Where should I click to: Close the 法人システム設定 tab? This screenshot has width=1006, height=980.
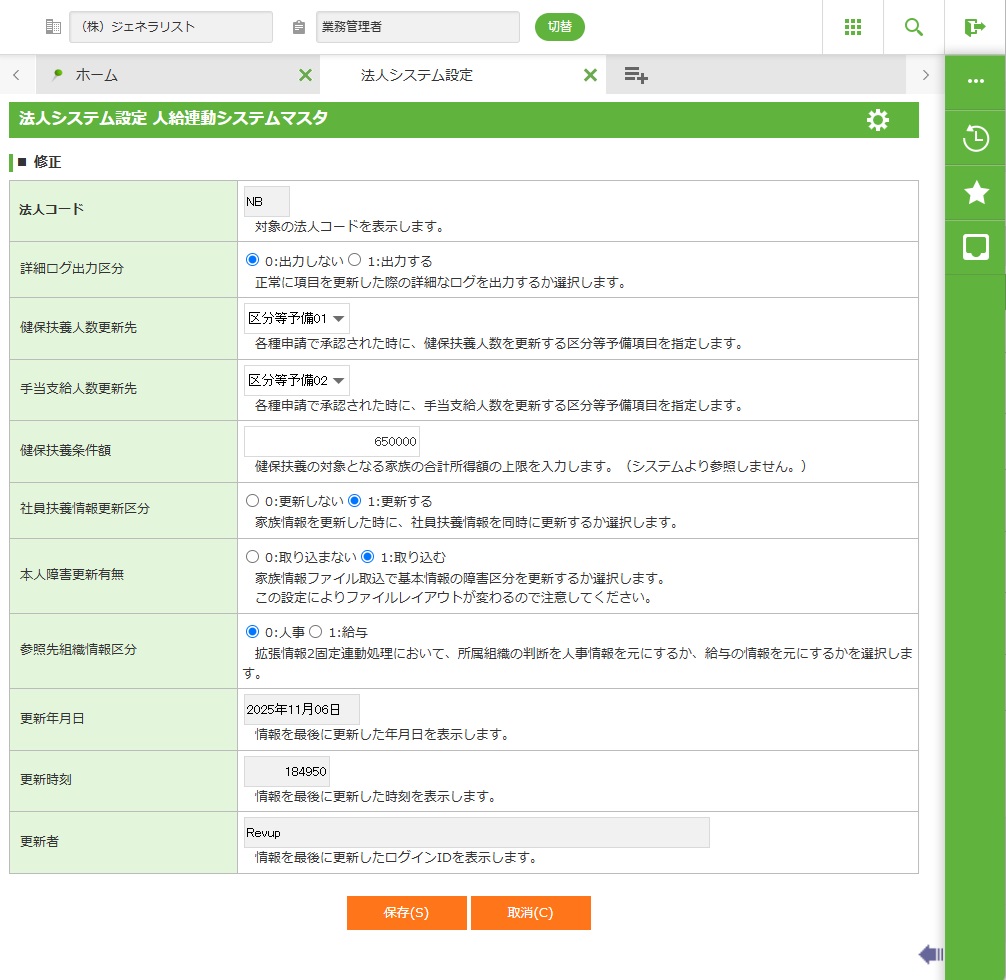tap(590, 75)
